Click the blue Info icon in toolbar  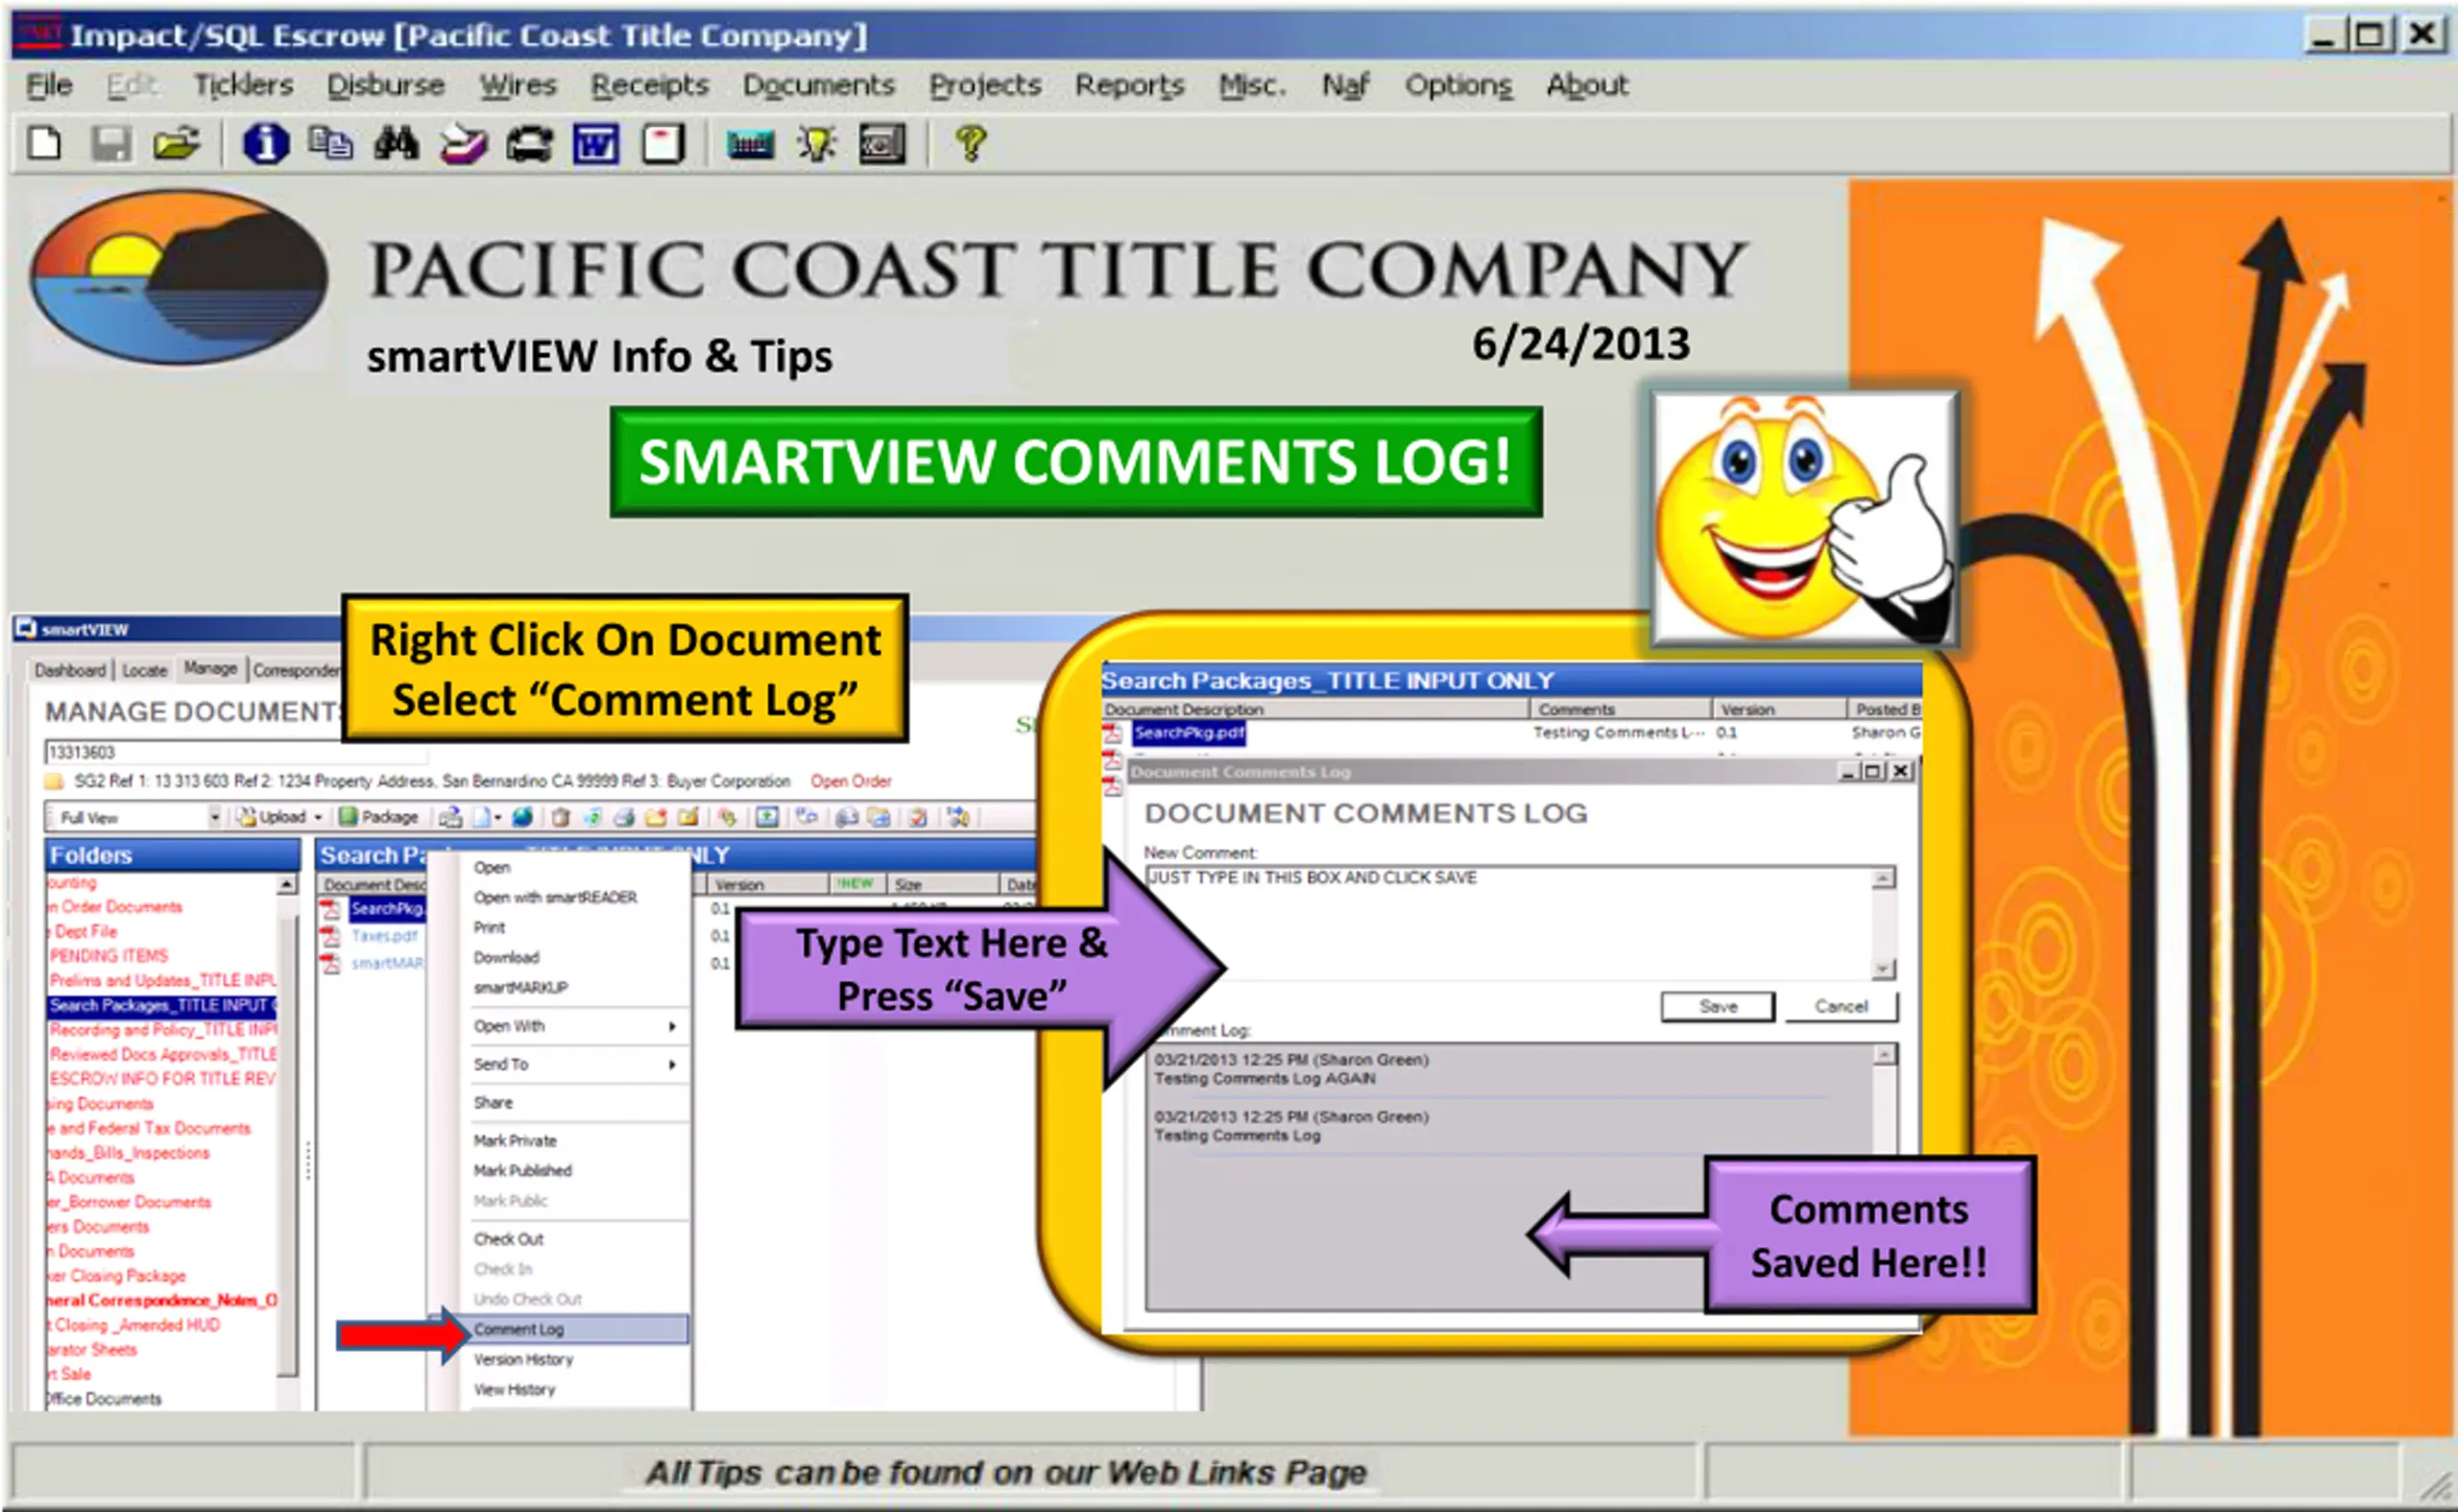[x=266, y=144]
